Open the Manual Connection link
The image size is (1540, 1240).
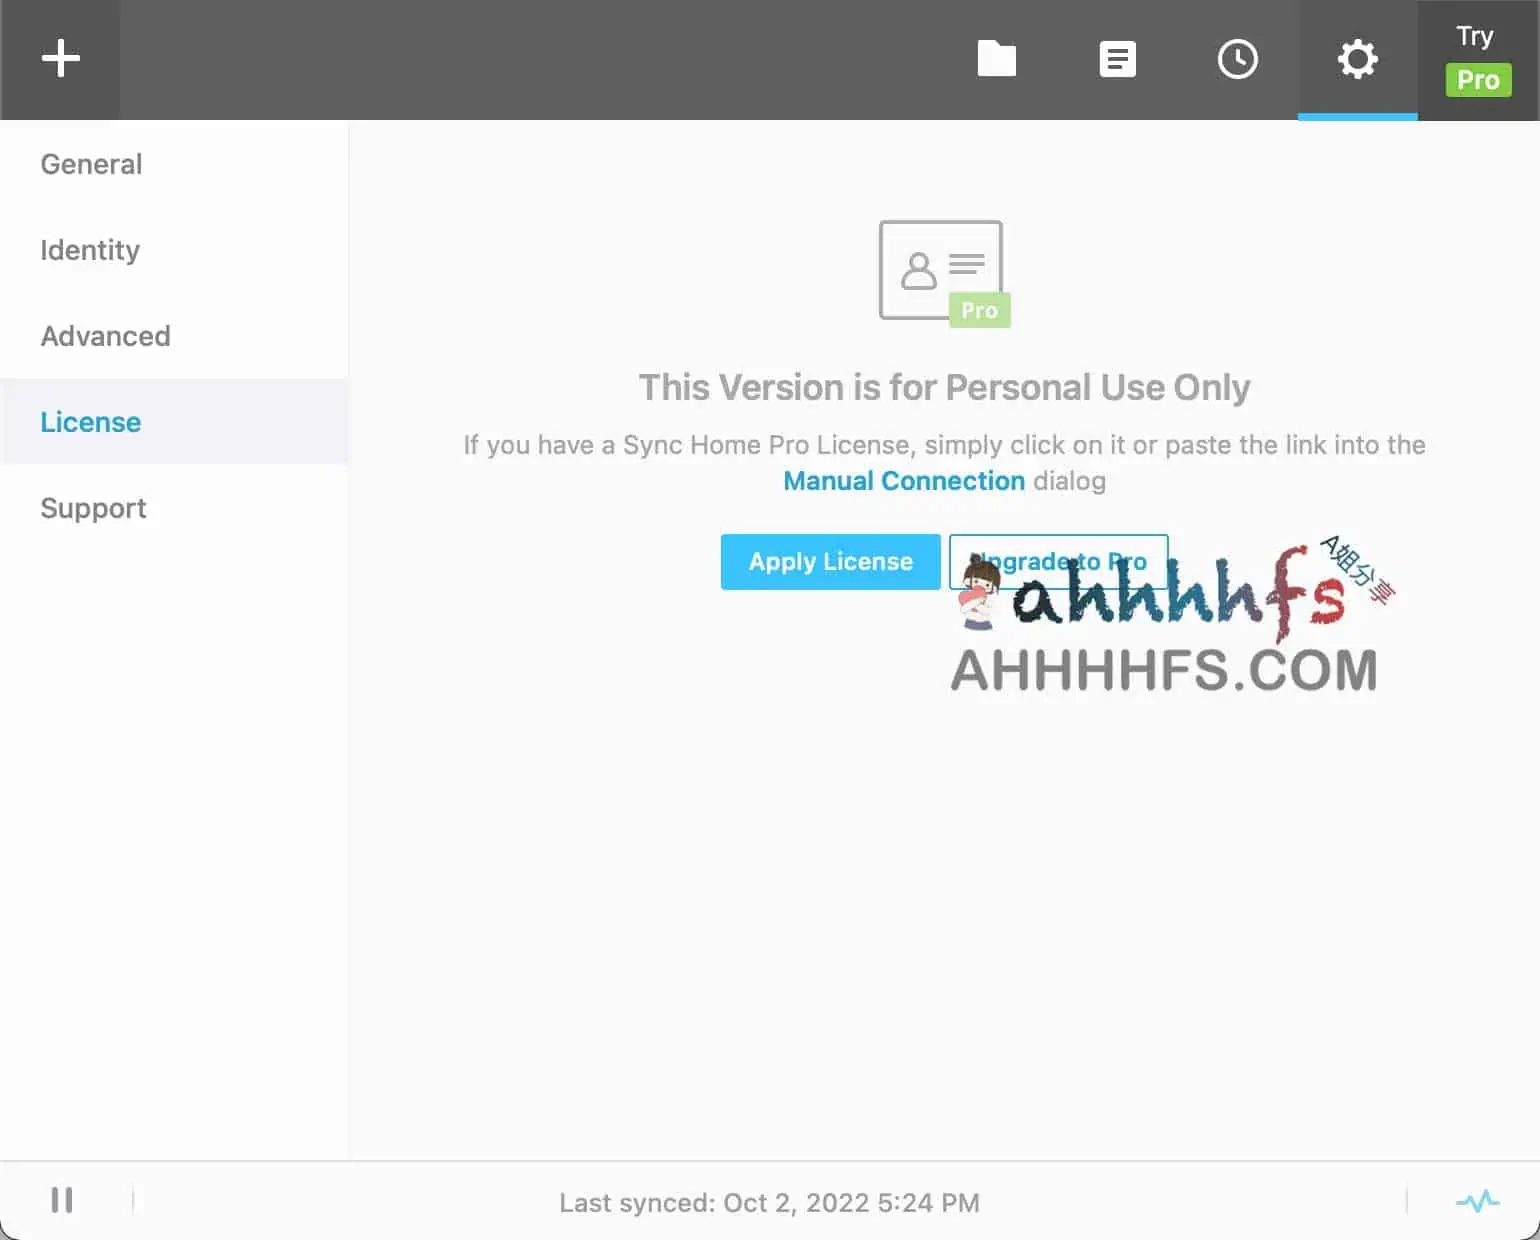[x=904, y=481]
